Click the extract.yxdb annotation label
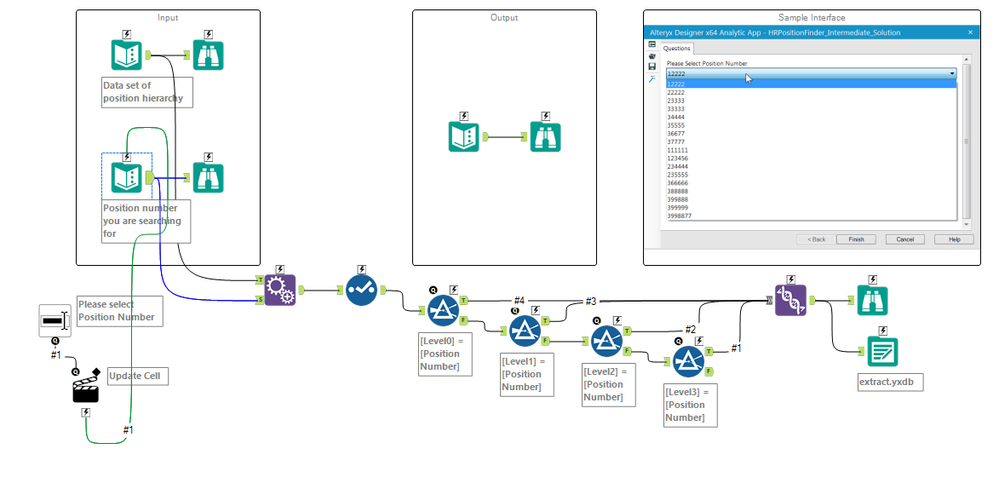Viewport: 999px width, 478px height. click(x=890, y=382)
